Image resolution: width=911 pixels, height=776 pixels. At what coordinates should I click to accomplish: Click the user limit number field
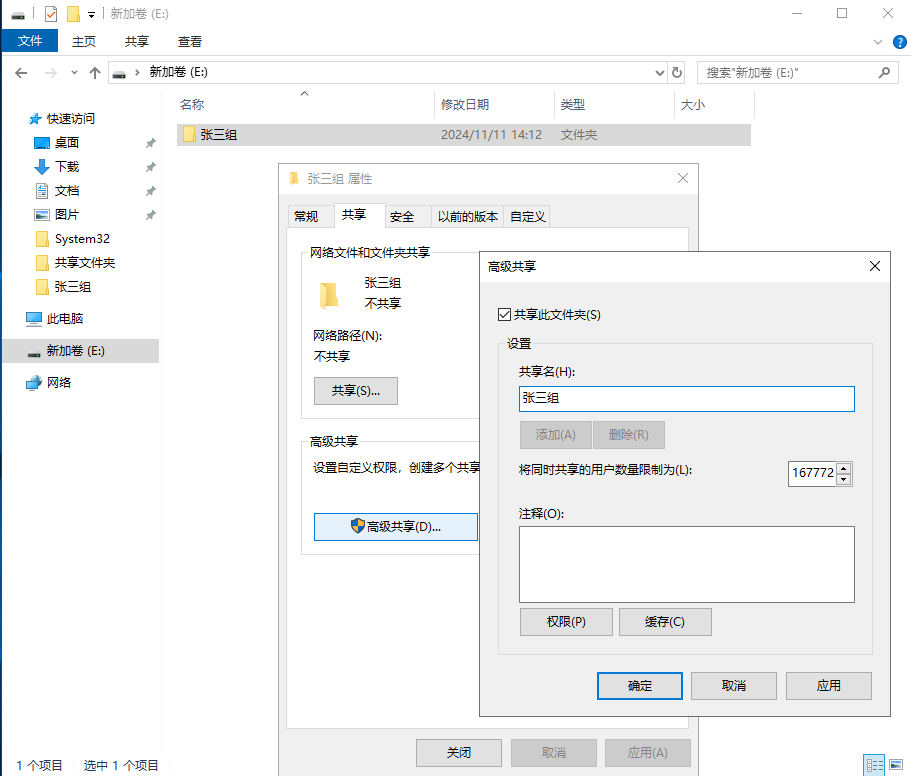[812, 473]
